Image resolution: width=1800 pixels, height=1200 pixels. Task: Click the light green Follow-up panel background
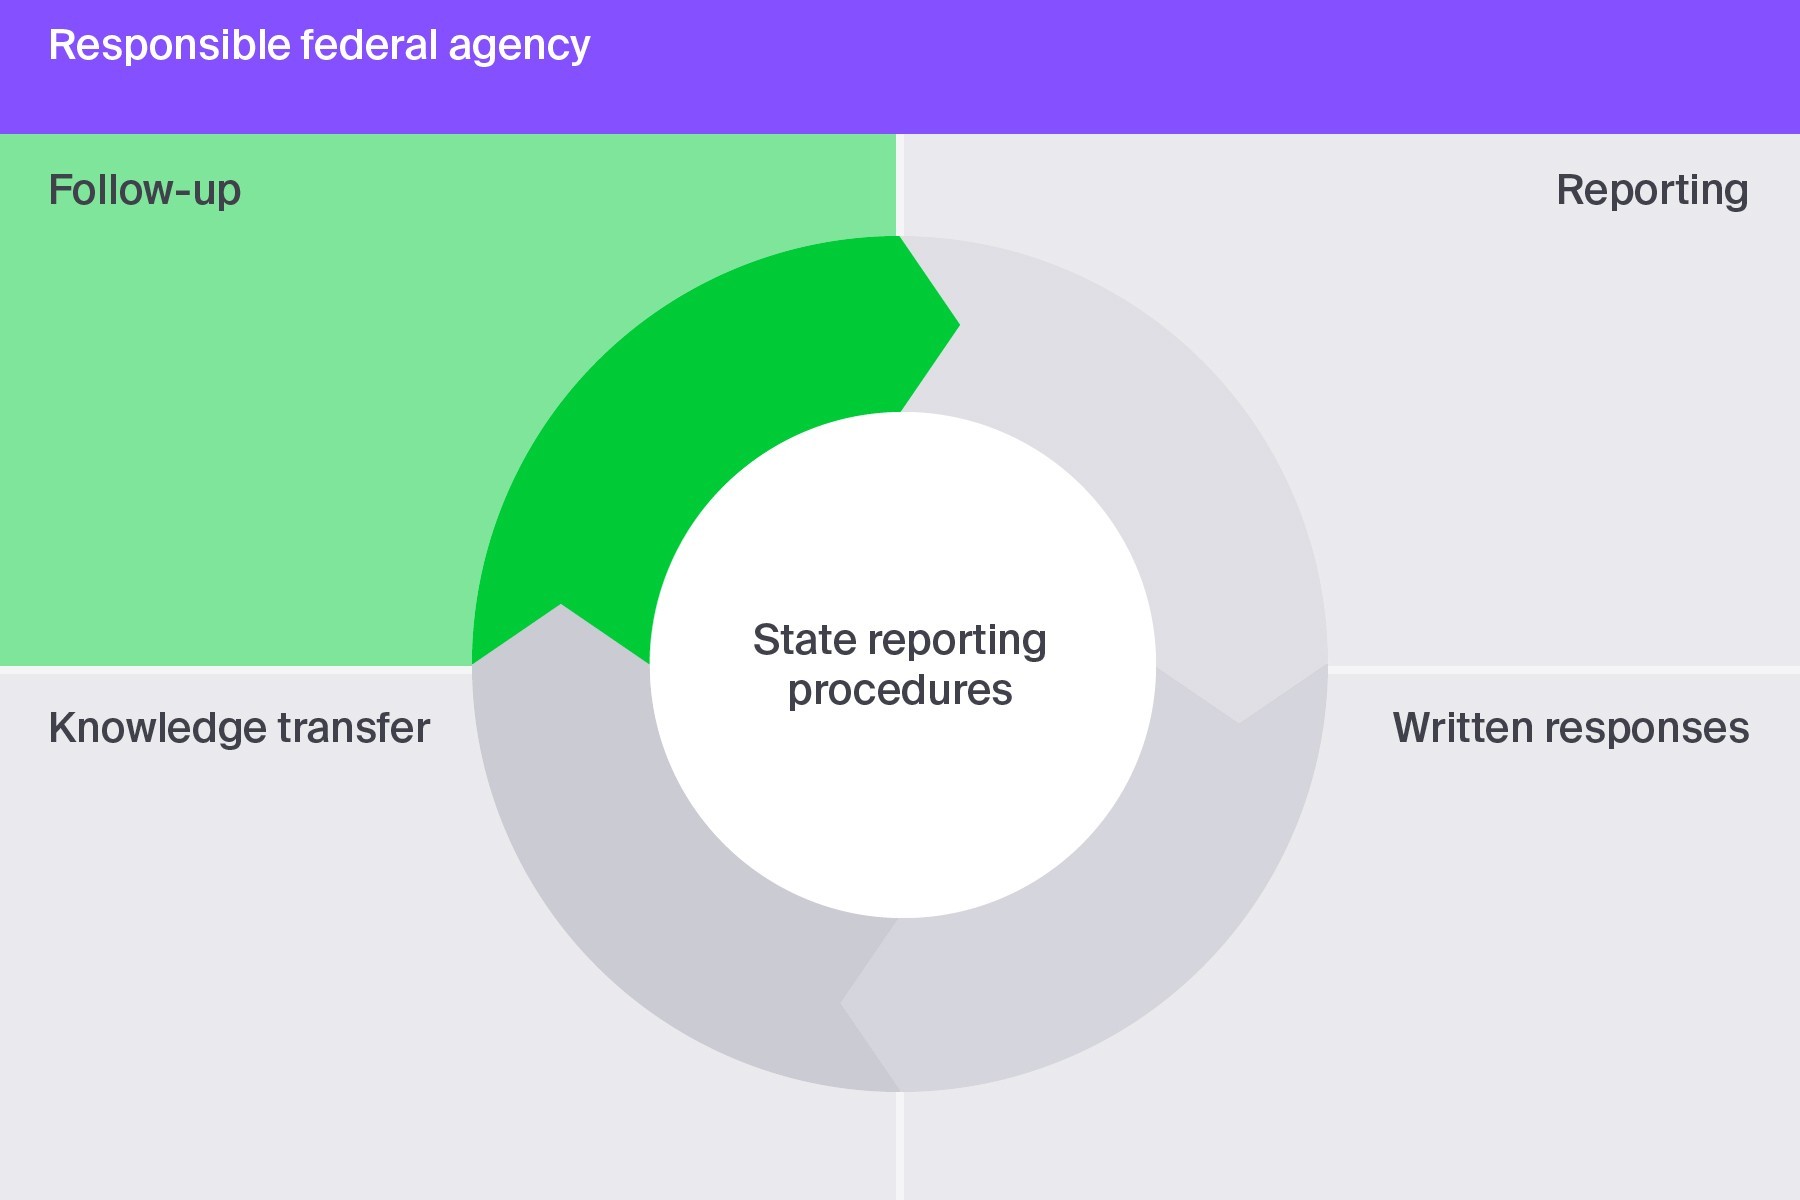[250, 450]
